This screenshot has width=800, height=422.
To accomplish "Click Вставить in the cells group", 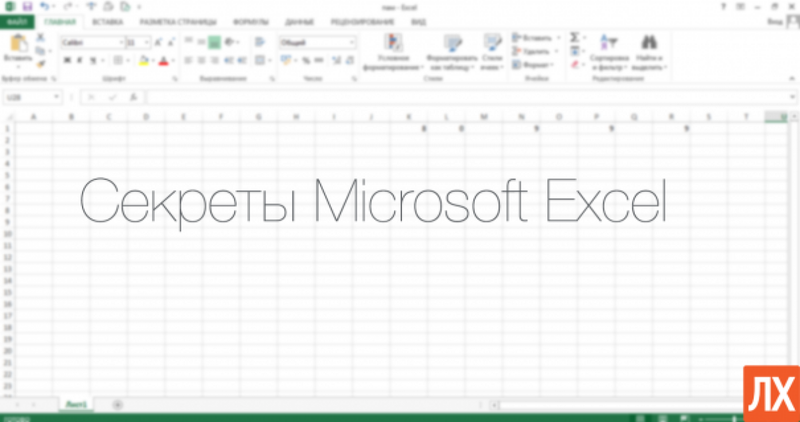I will [x=536, y=38].
